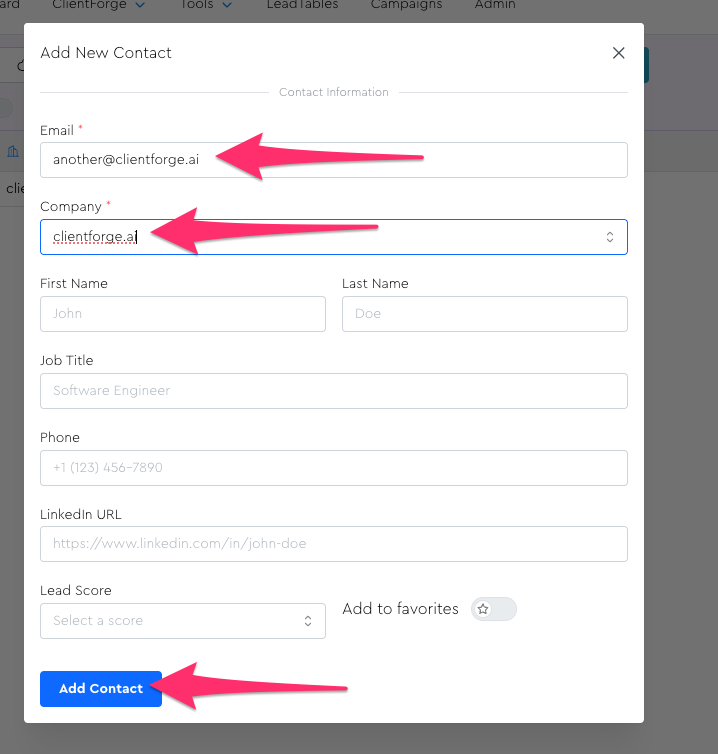Go to the Campaigns menu item
The image size is (718, 754).
tap(406, 5)
